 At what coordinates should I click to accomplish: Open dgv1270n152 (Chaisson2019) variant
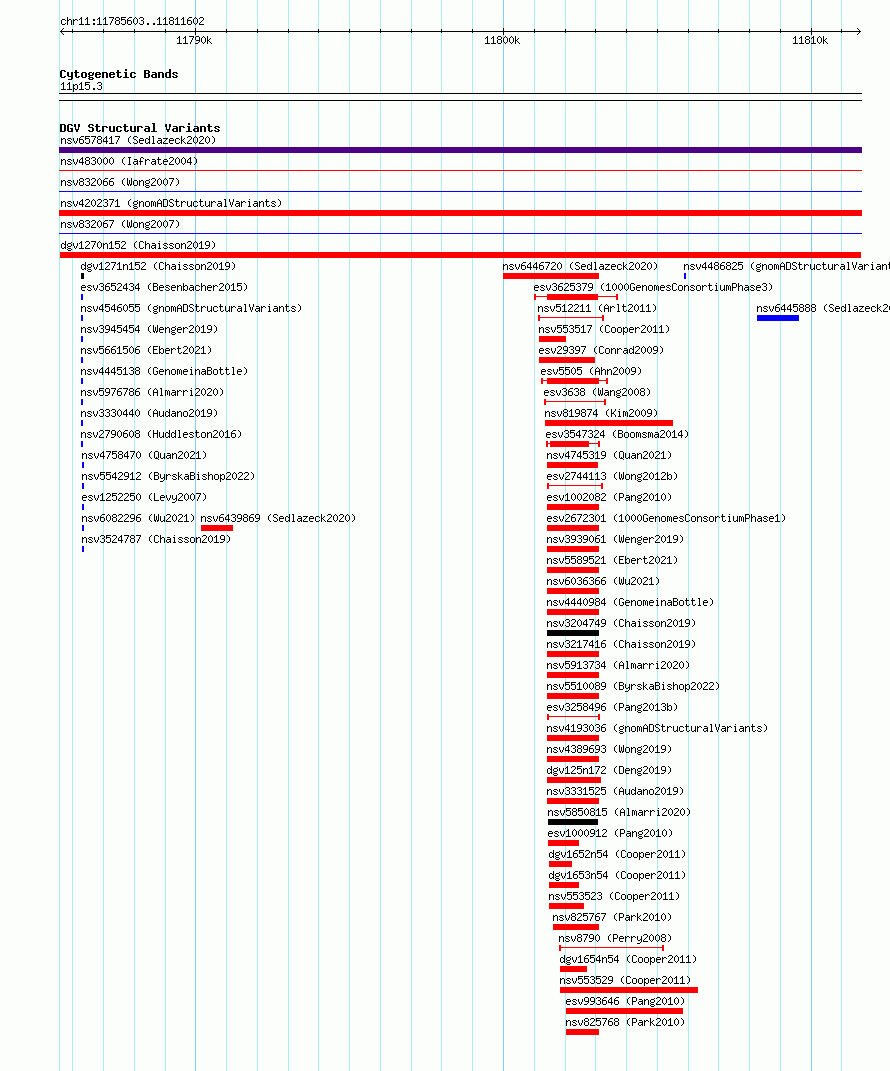138,245
